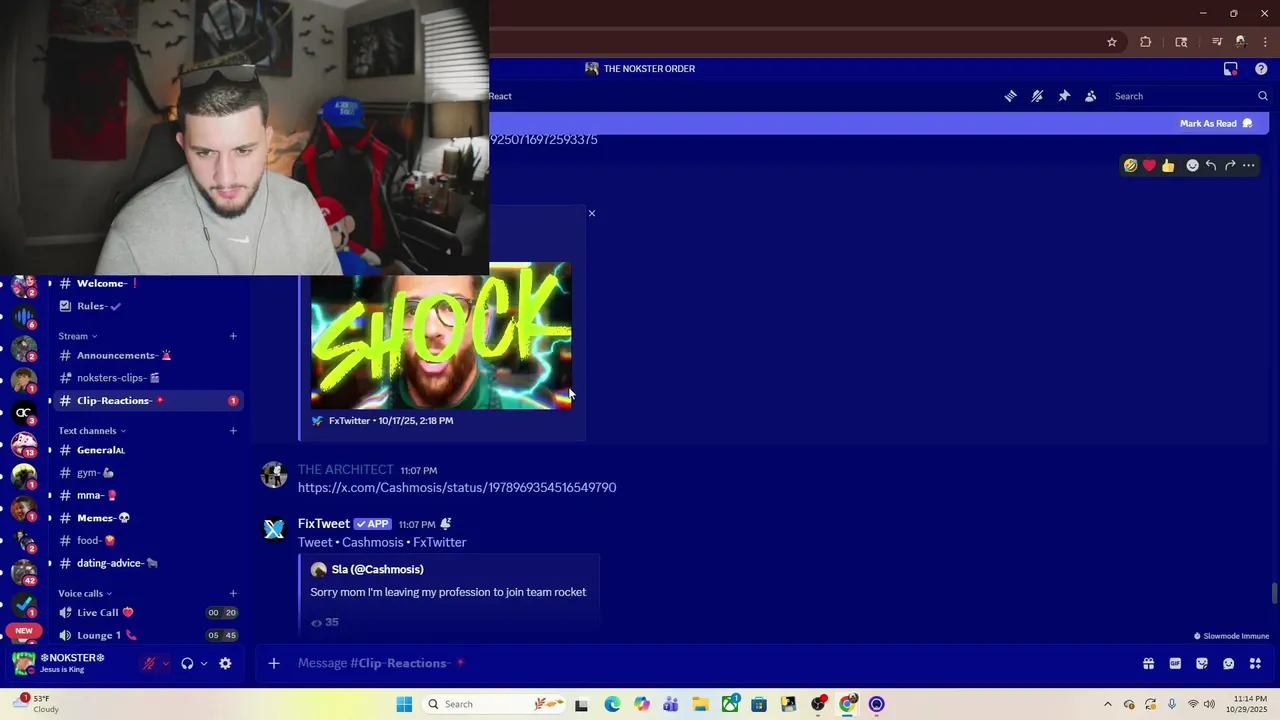Open more message options ellipsis

point(1249,165)
